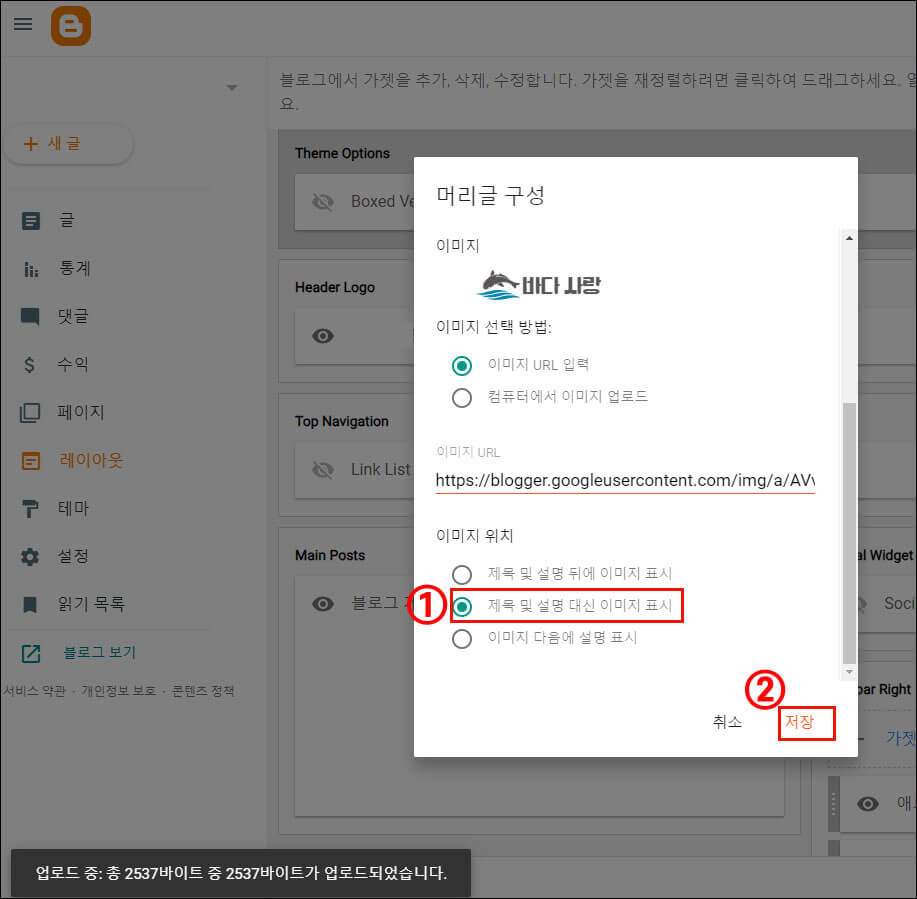Click the Main Posts section heading

(x=330, y=556)
